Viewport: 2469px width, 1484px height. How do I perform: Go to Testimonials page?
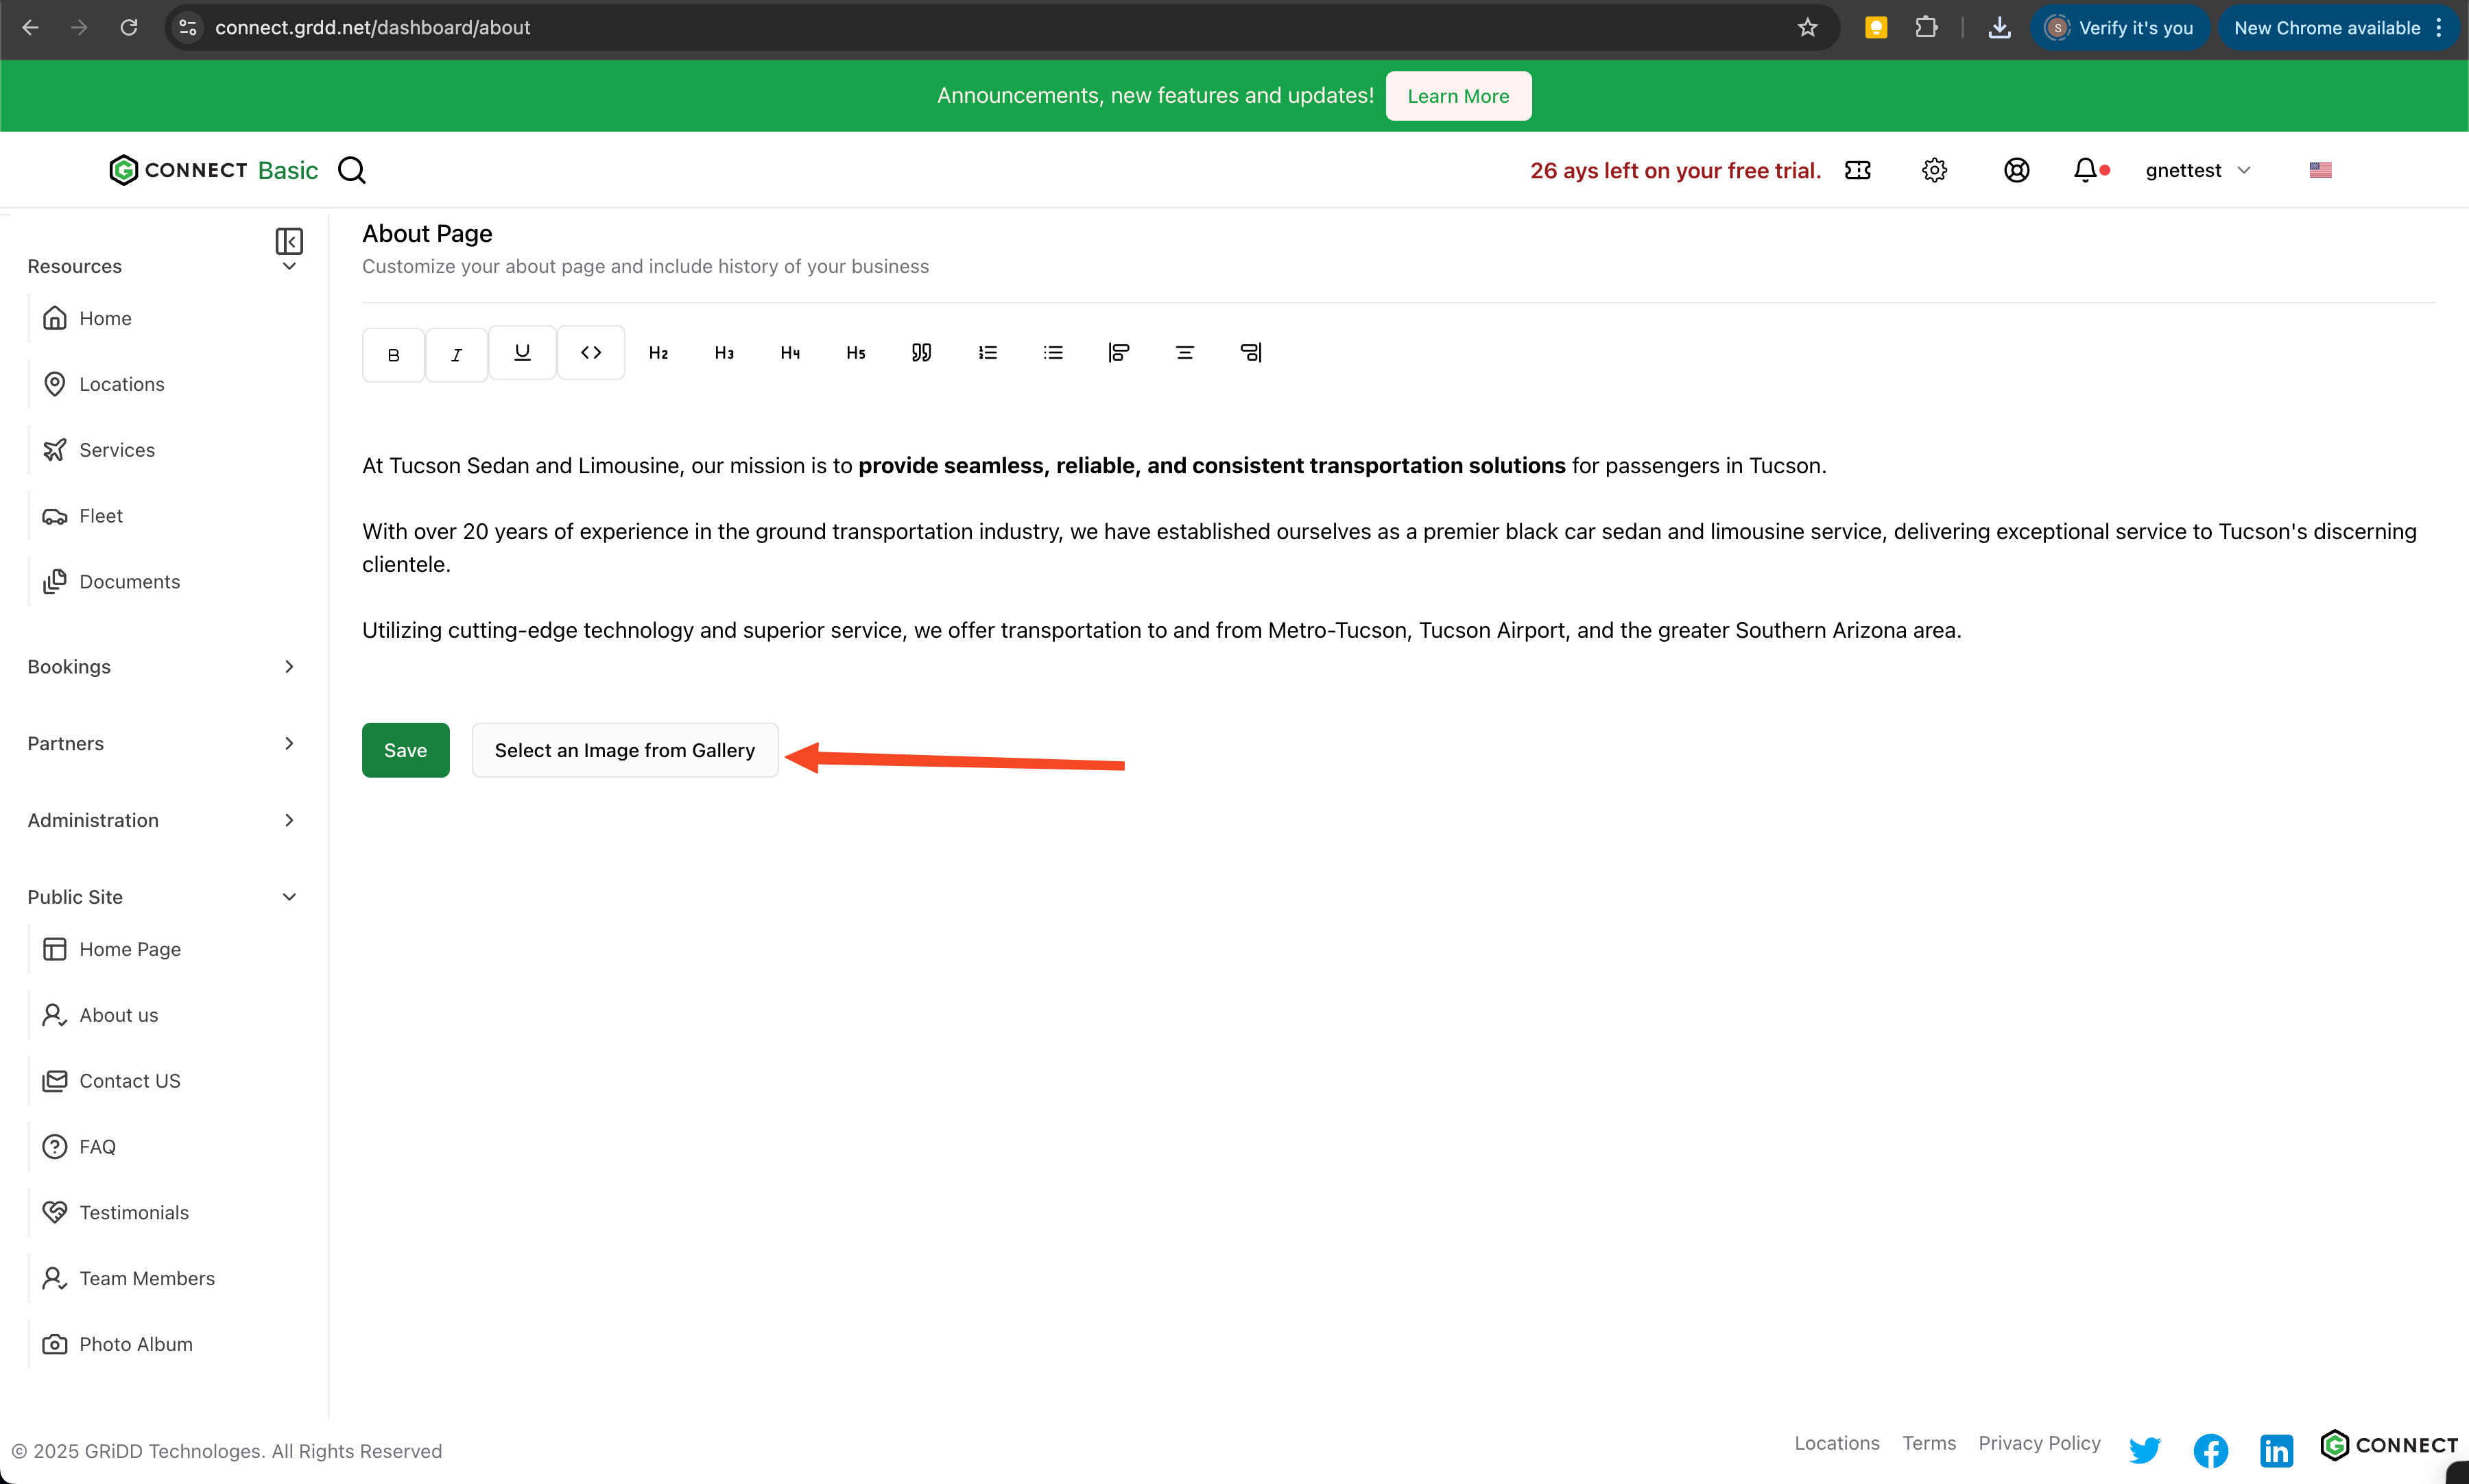pos(133,1212)
